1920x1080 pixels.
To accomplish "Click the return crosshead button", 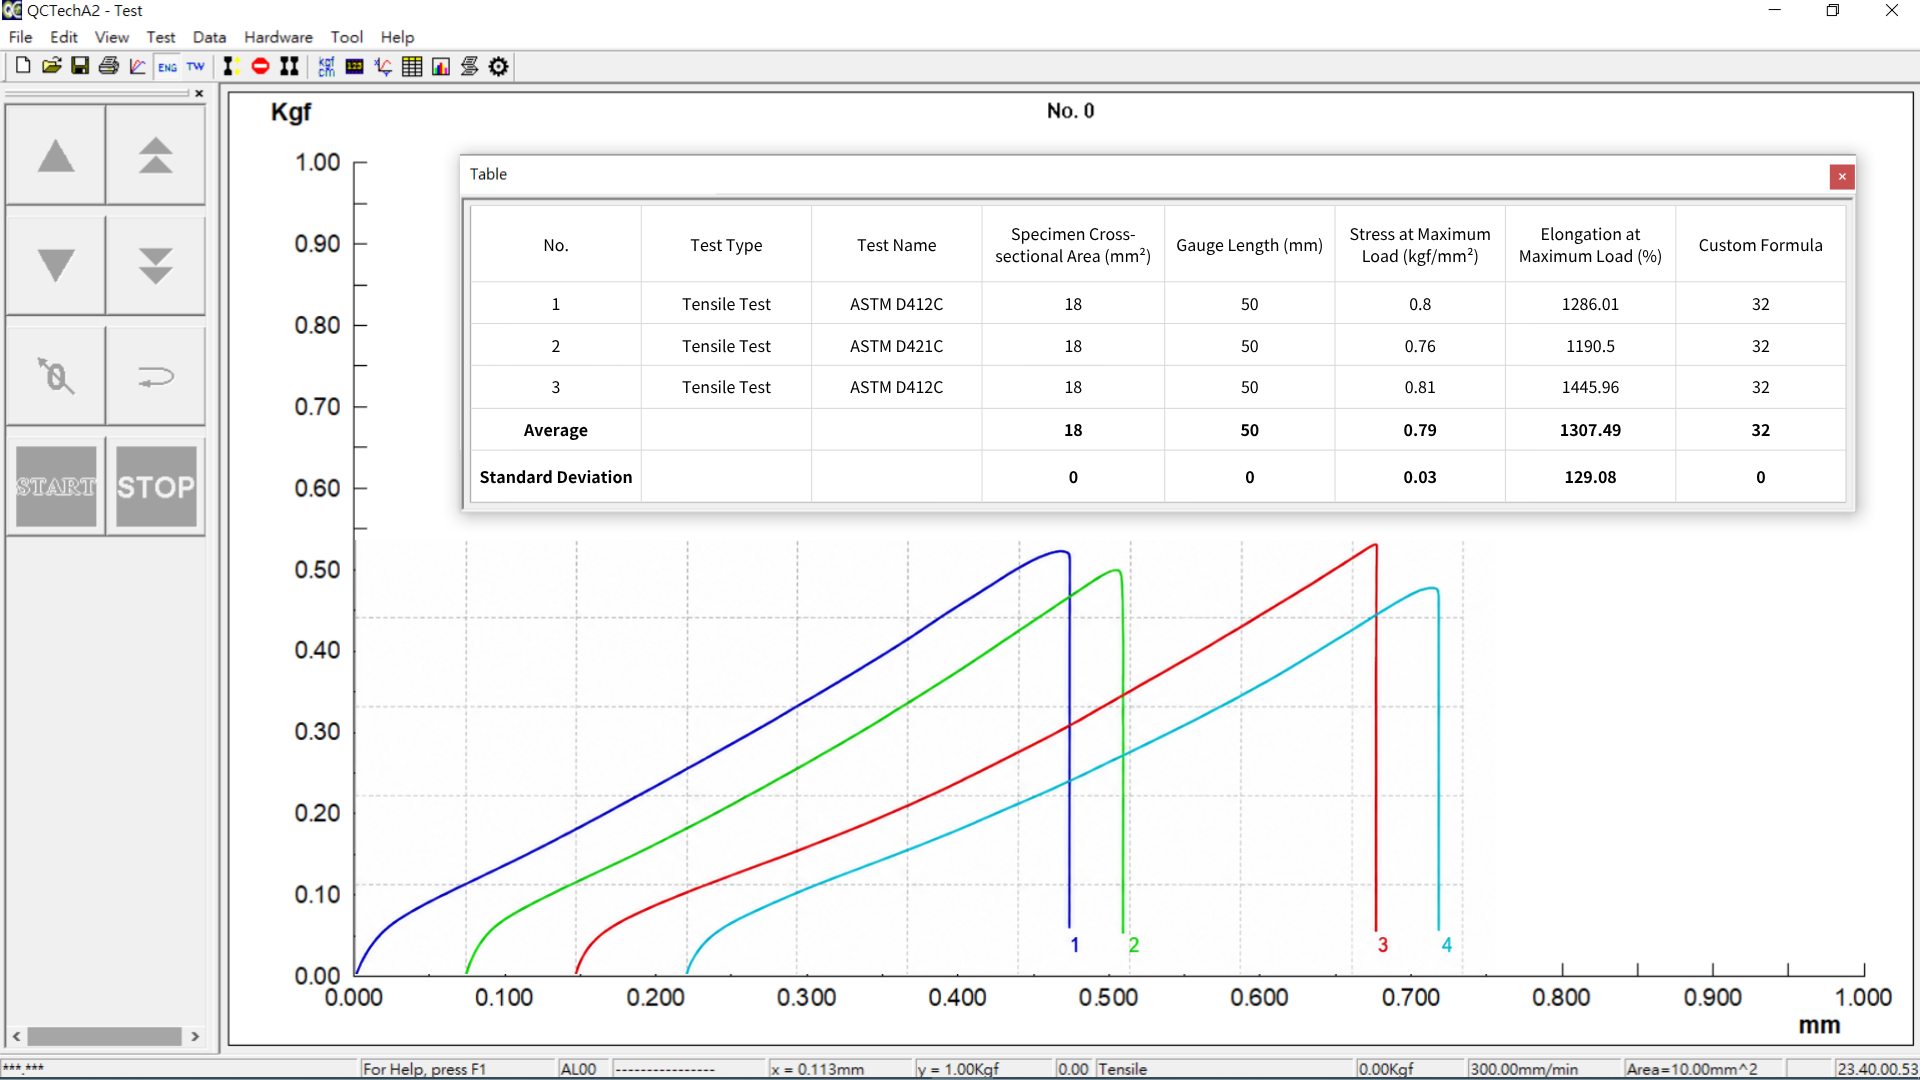I will click(x=156, y=376).
